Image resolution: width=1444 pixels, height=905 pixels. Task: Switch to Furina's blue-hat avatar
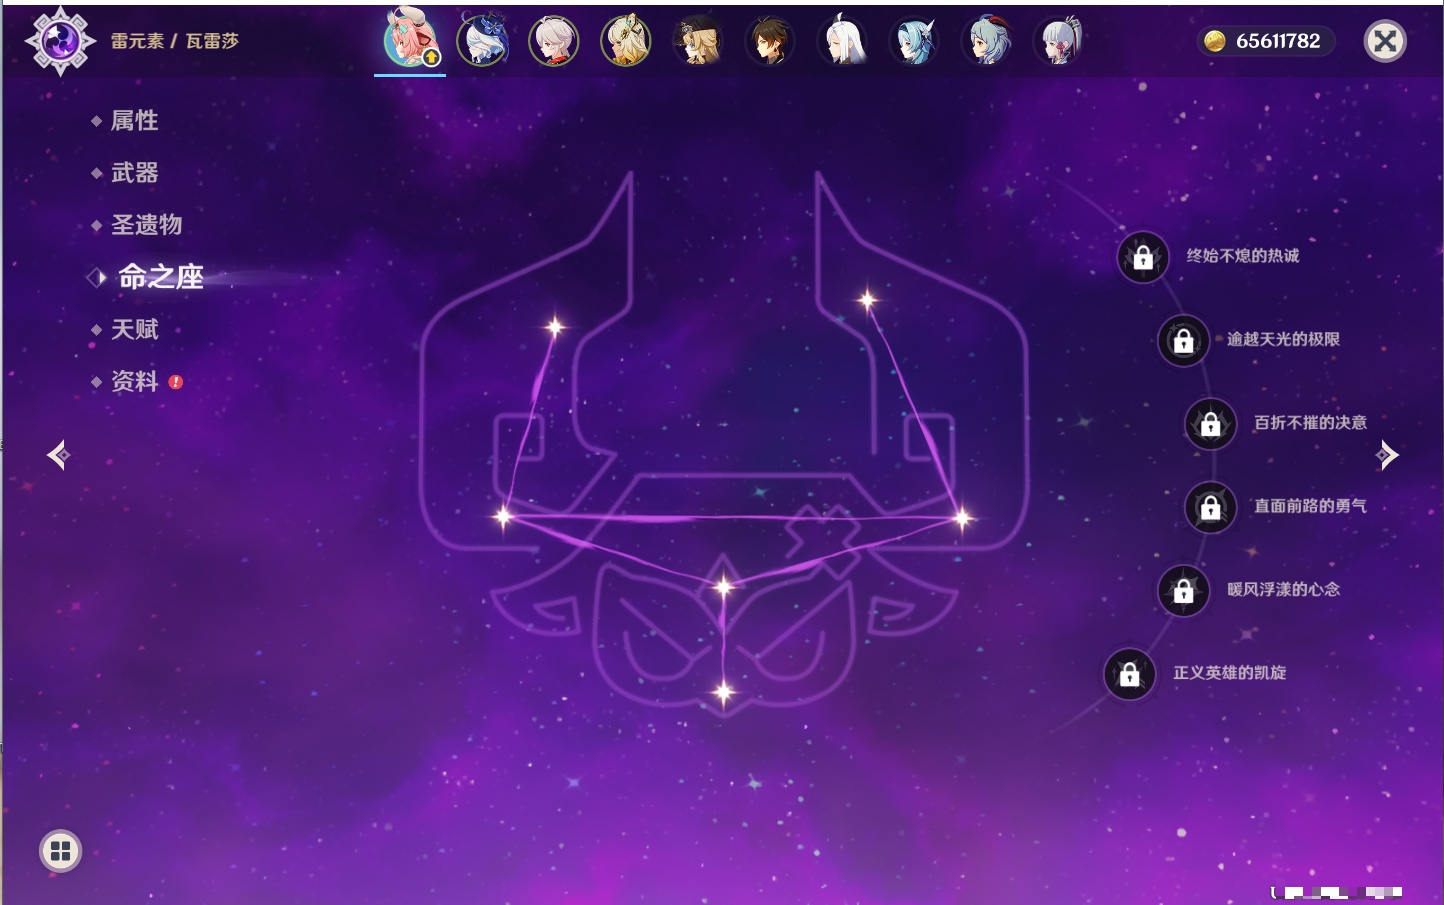click(482, 41)
